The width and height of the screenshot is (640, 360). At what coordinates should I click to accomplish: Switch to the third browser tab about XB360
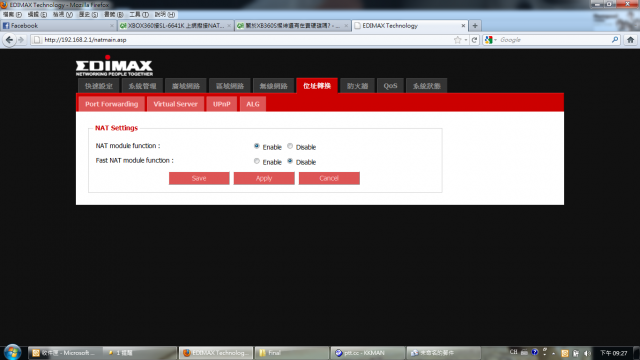coord(293,26)
